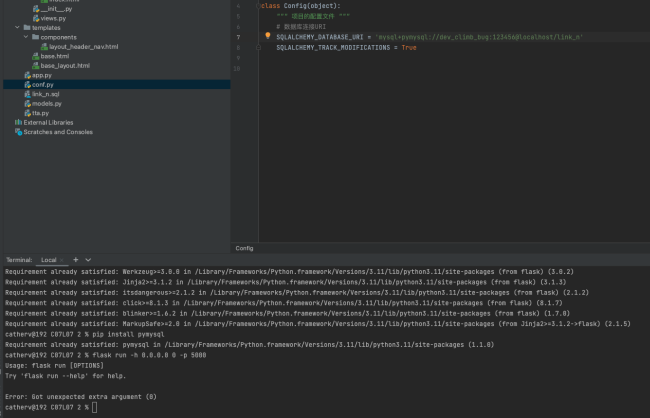Click the Config breadcrumb below editor
This screenshot has height=418, width=650.
pos(244,248)
